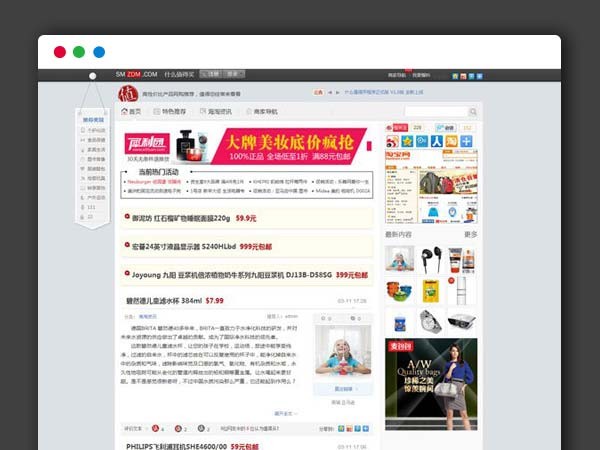Viewport: 600px width, 450px height.
Task: Click the cosmetics sale banner
Action: (x=245, y=145)
